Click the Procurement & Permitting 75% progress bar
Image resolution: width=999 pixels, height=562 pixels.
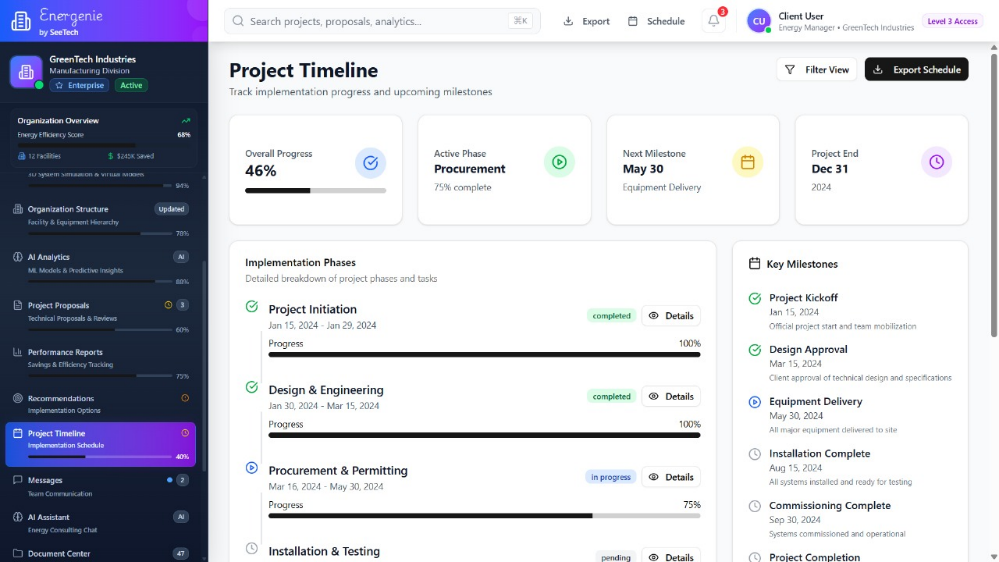pyautogui.click(x=484, y=515)
